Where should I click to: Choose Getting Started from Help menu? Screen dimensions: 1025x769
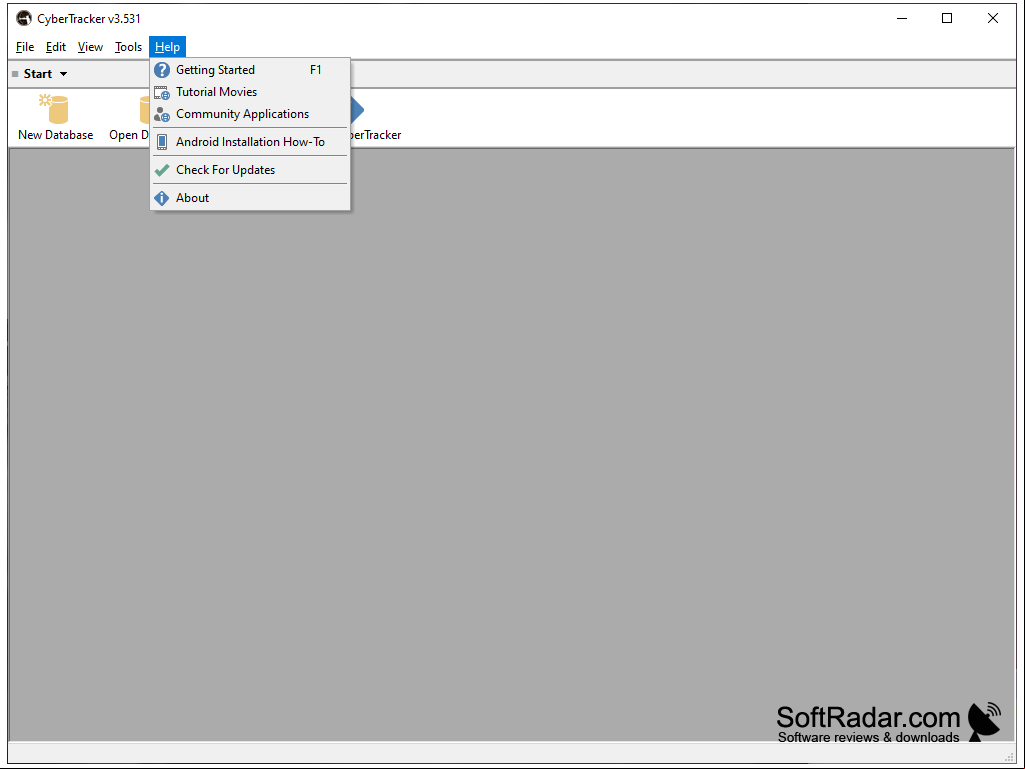click(x=250, y=70)
